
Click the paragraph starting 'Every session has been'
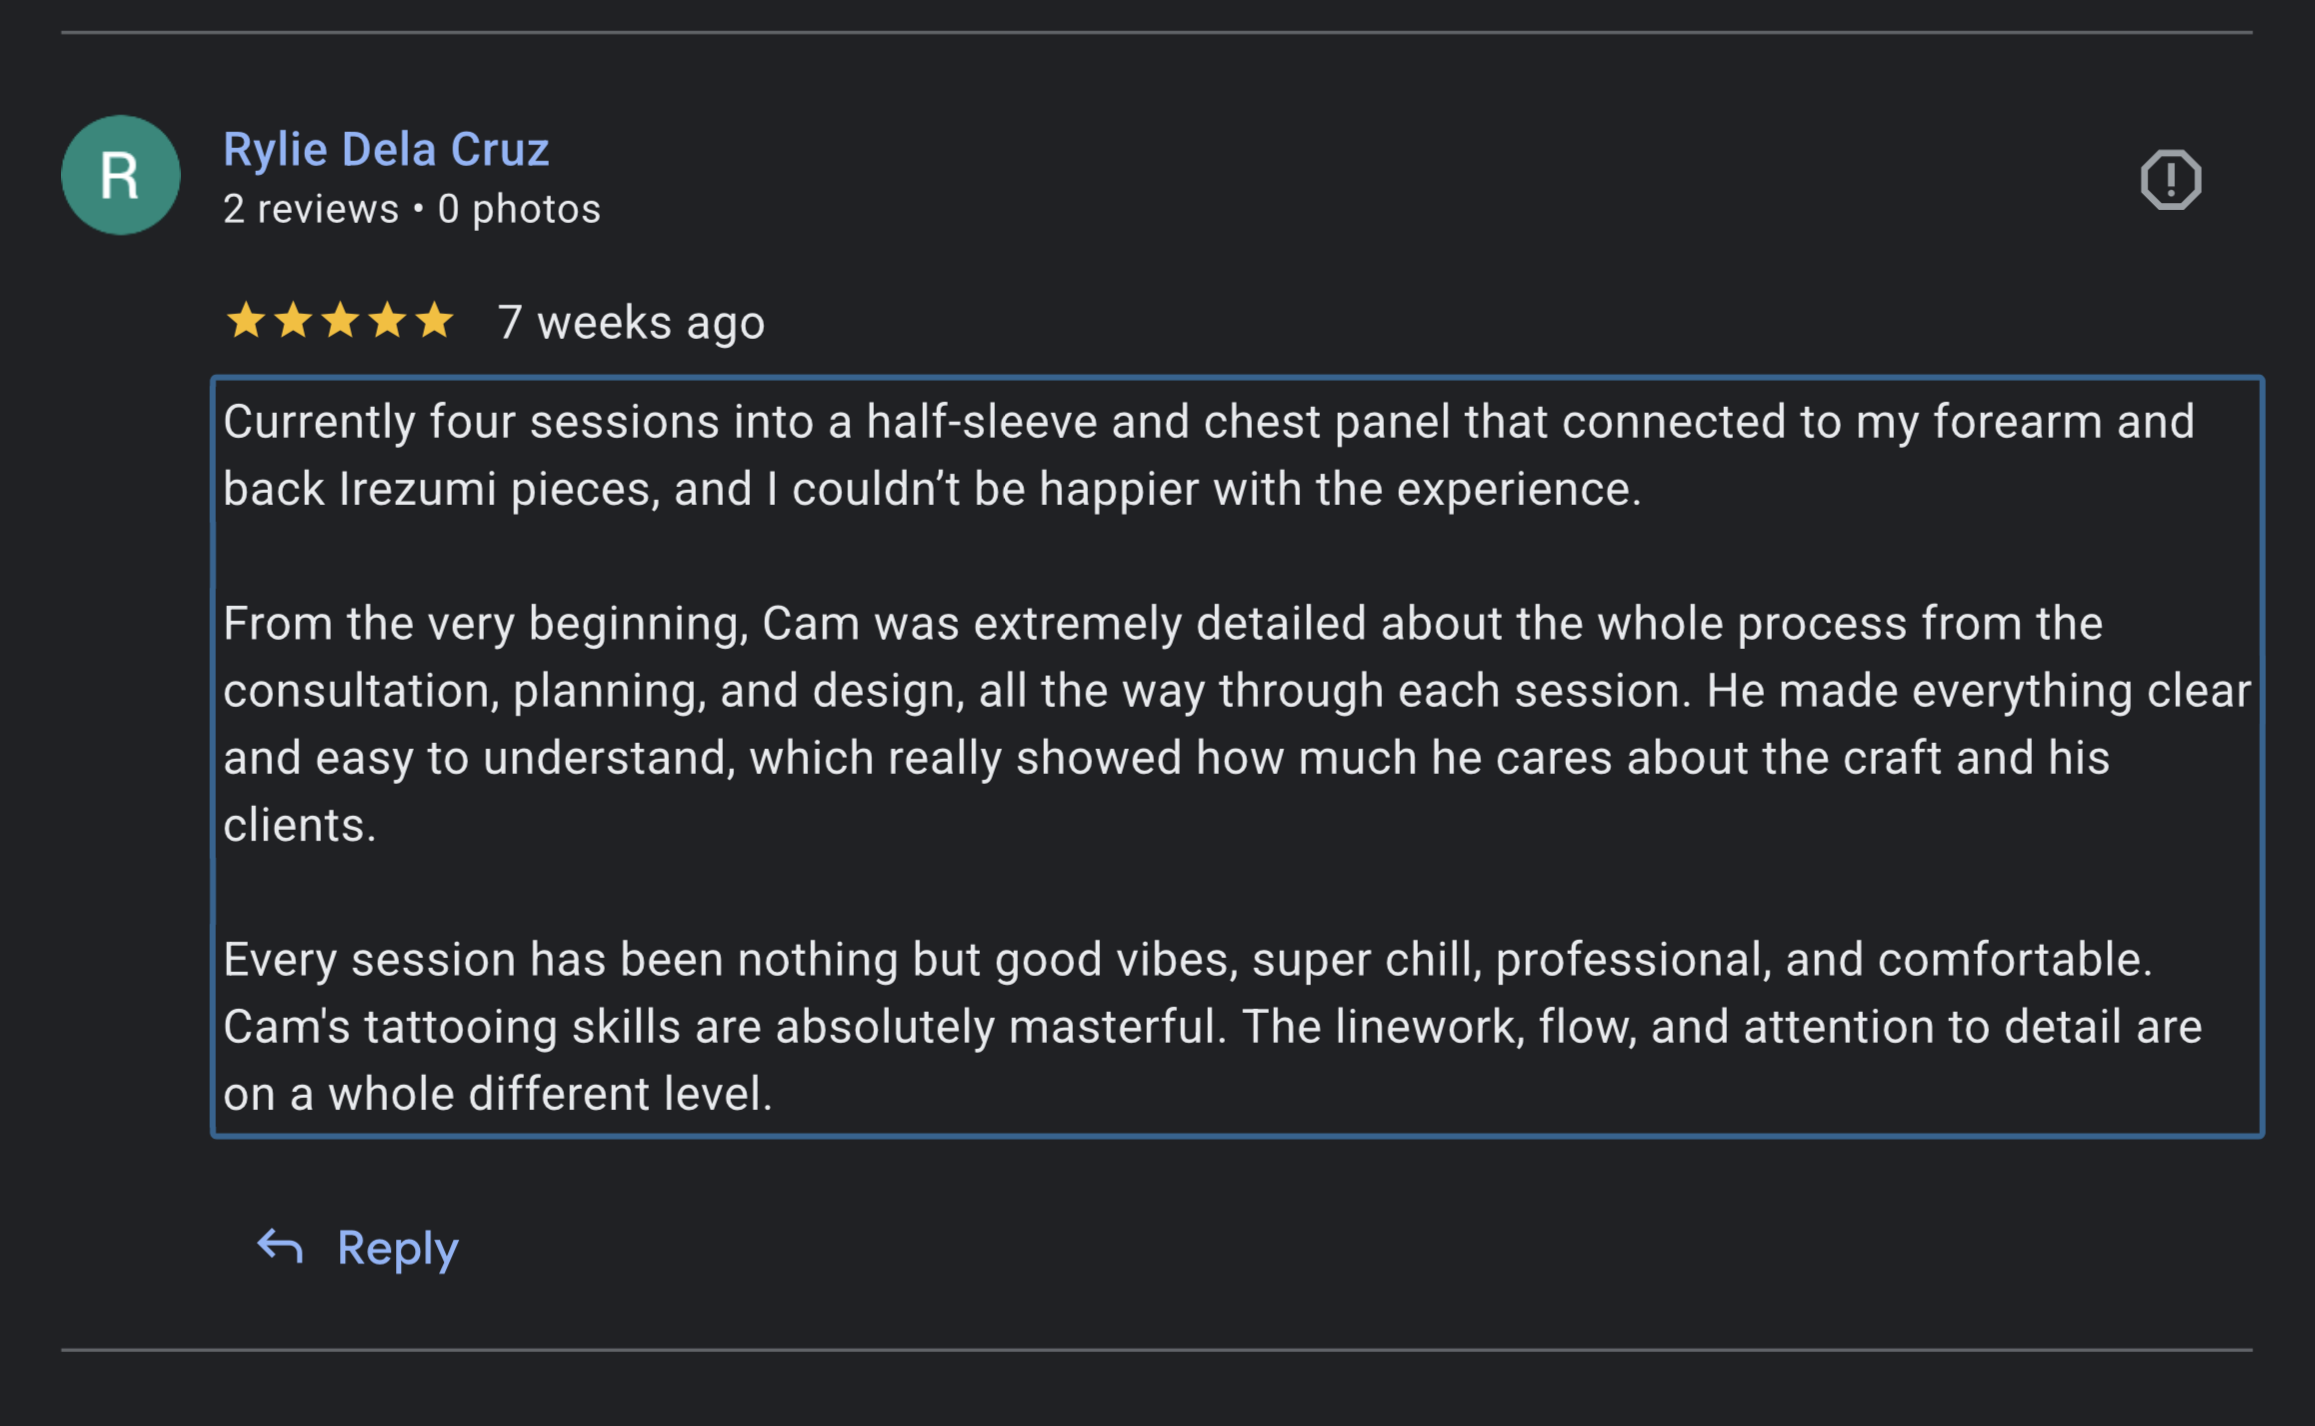[x=1213, y=1026]
